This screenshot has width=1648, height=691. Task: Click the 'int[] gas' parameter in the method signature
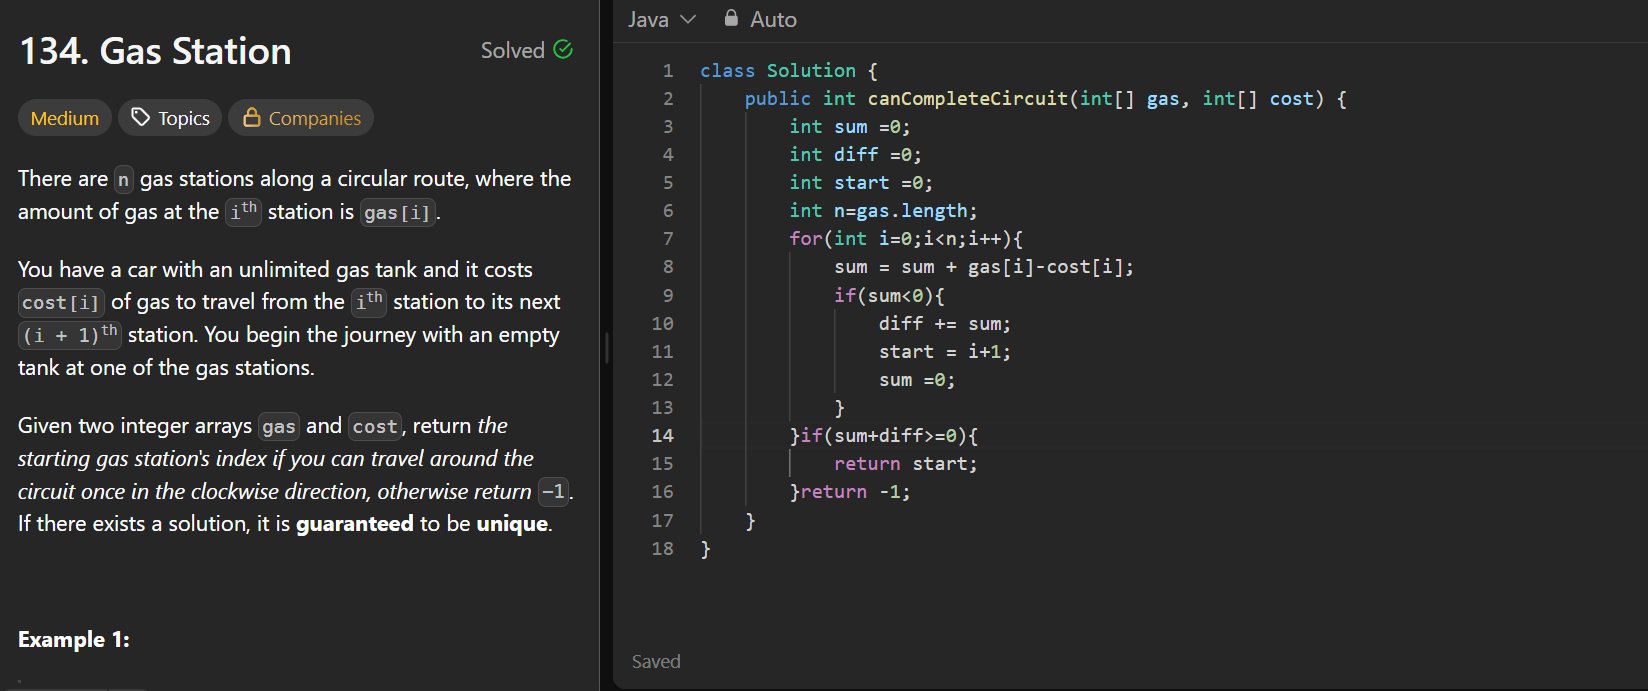point(1129,98)
